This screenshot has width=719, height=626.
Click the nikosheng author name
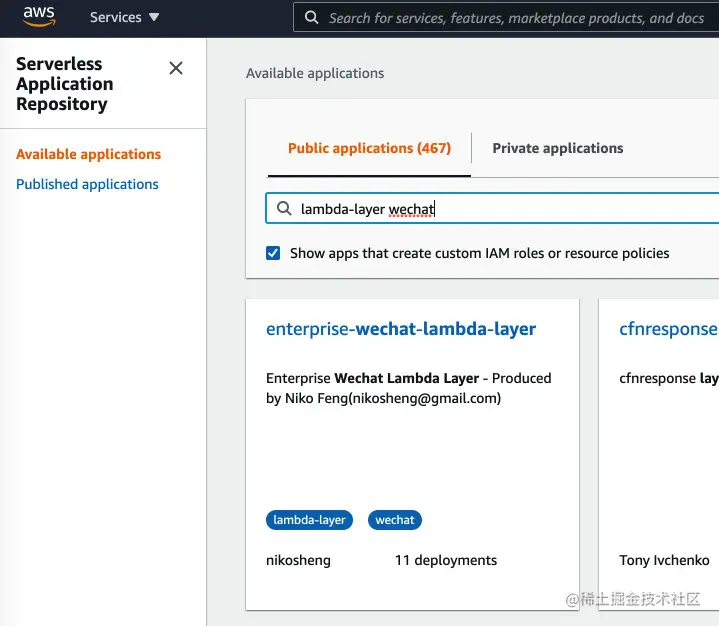coord(298,560)
